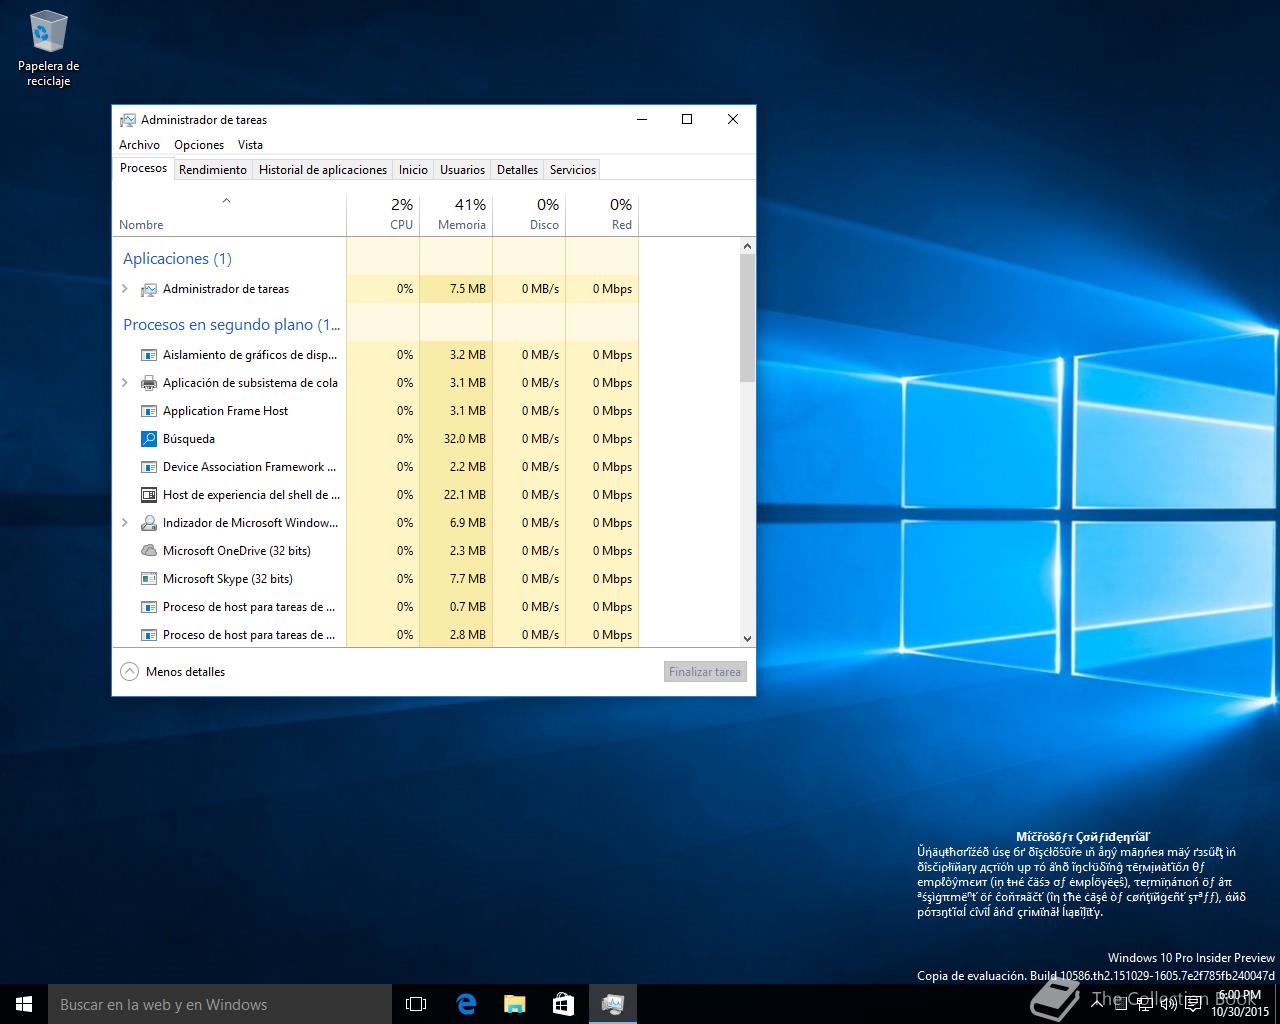This screenshot has height=1024, width=1280.
Task: Switch to the Detalles tab
Action: (518, 170)
